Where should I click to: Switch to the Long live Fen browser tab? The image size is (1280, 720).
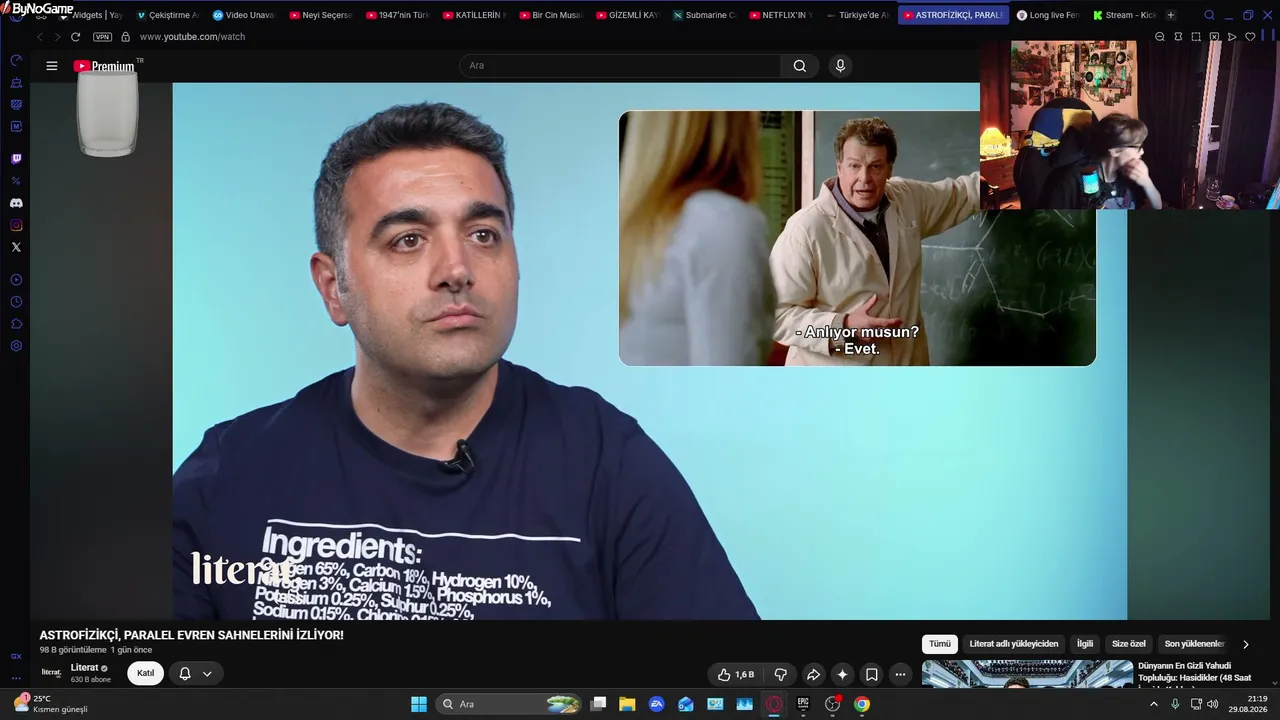[1048, 15]
